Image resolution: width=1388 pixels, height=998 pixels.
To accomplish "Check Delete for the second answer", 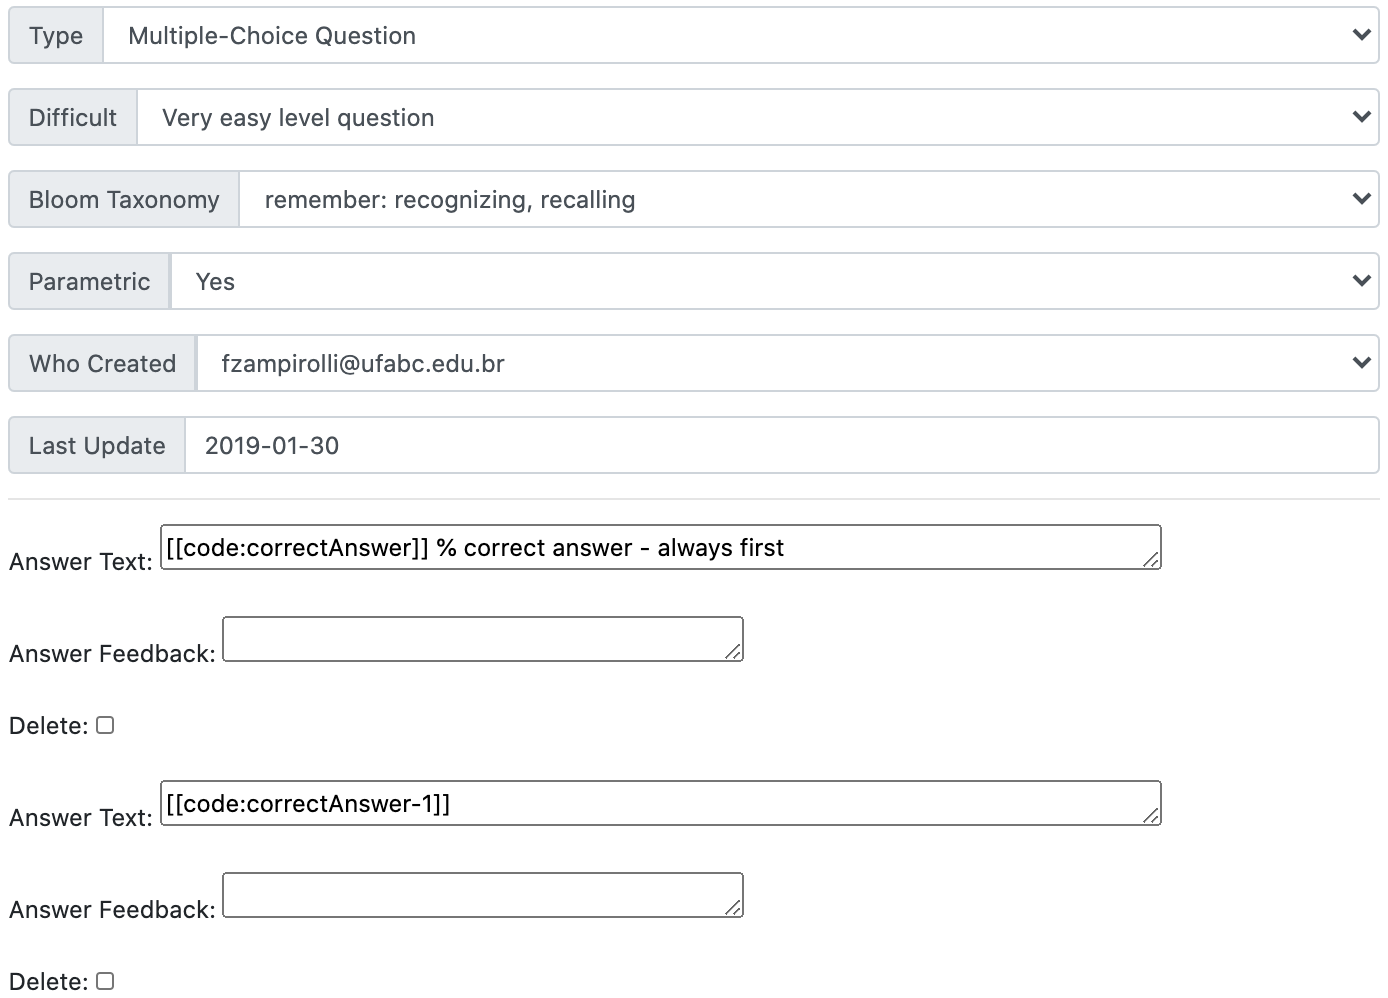I will [x=105, y=981].
